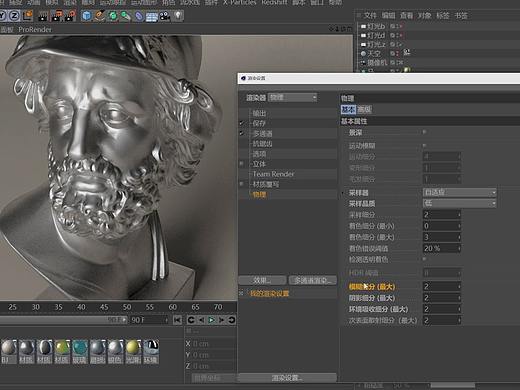Open the ProRender viewport menu
The height and width of the screenshot is (390, 520).
coord(35,29)
